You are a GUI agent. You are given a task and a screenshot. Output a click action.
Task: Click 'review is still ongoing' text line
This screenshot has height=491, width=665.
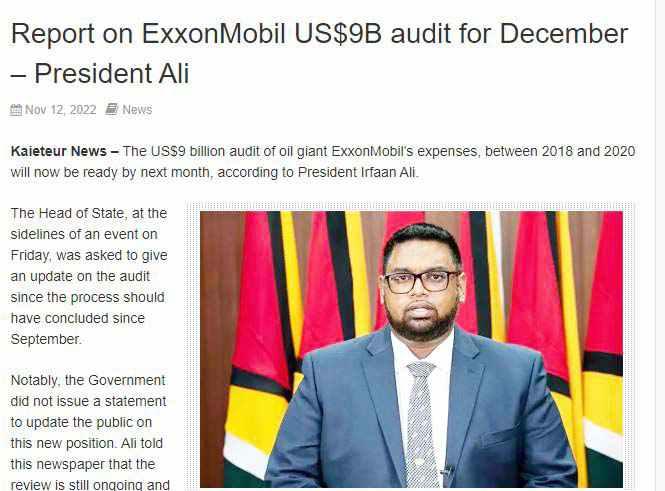pos(90,485)
